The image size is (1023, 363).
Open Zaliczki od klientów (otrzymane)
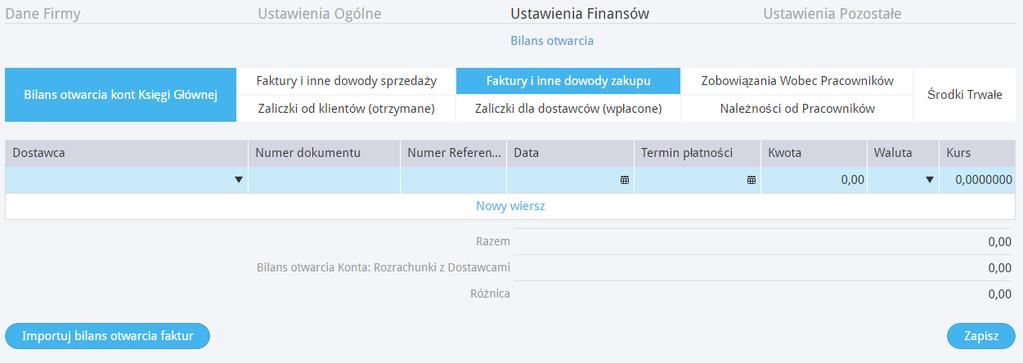point(346,109)
